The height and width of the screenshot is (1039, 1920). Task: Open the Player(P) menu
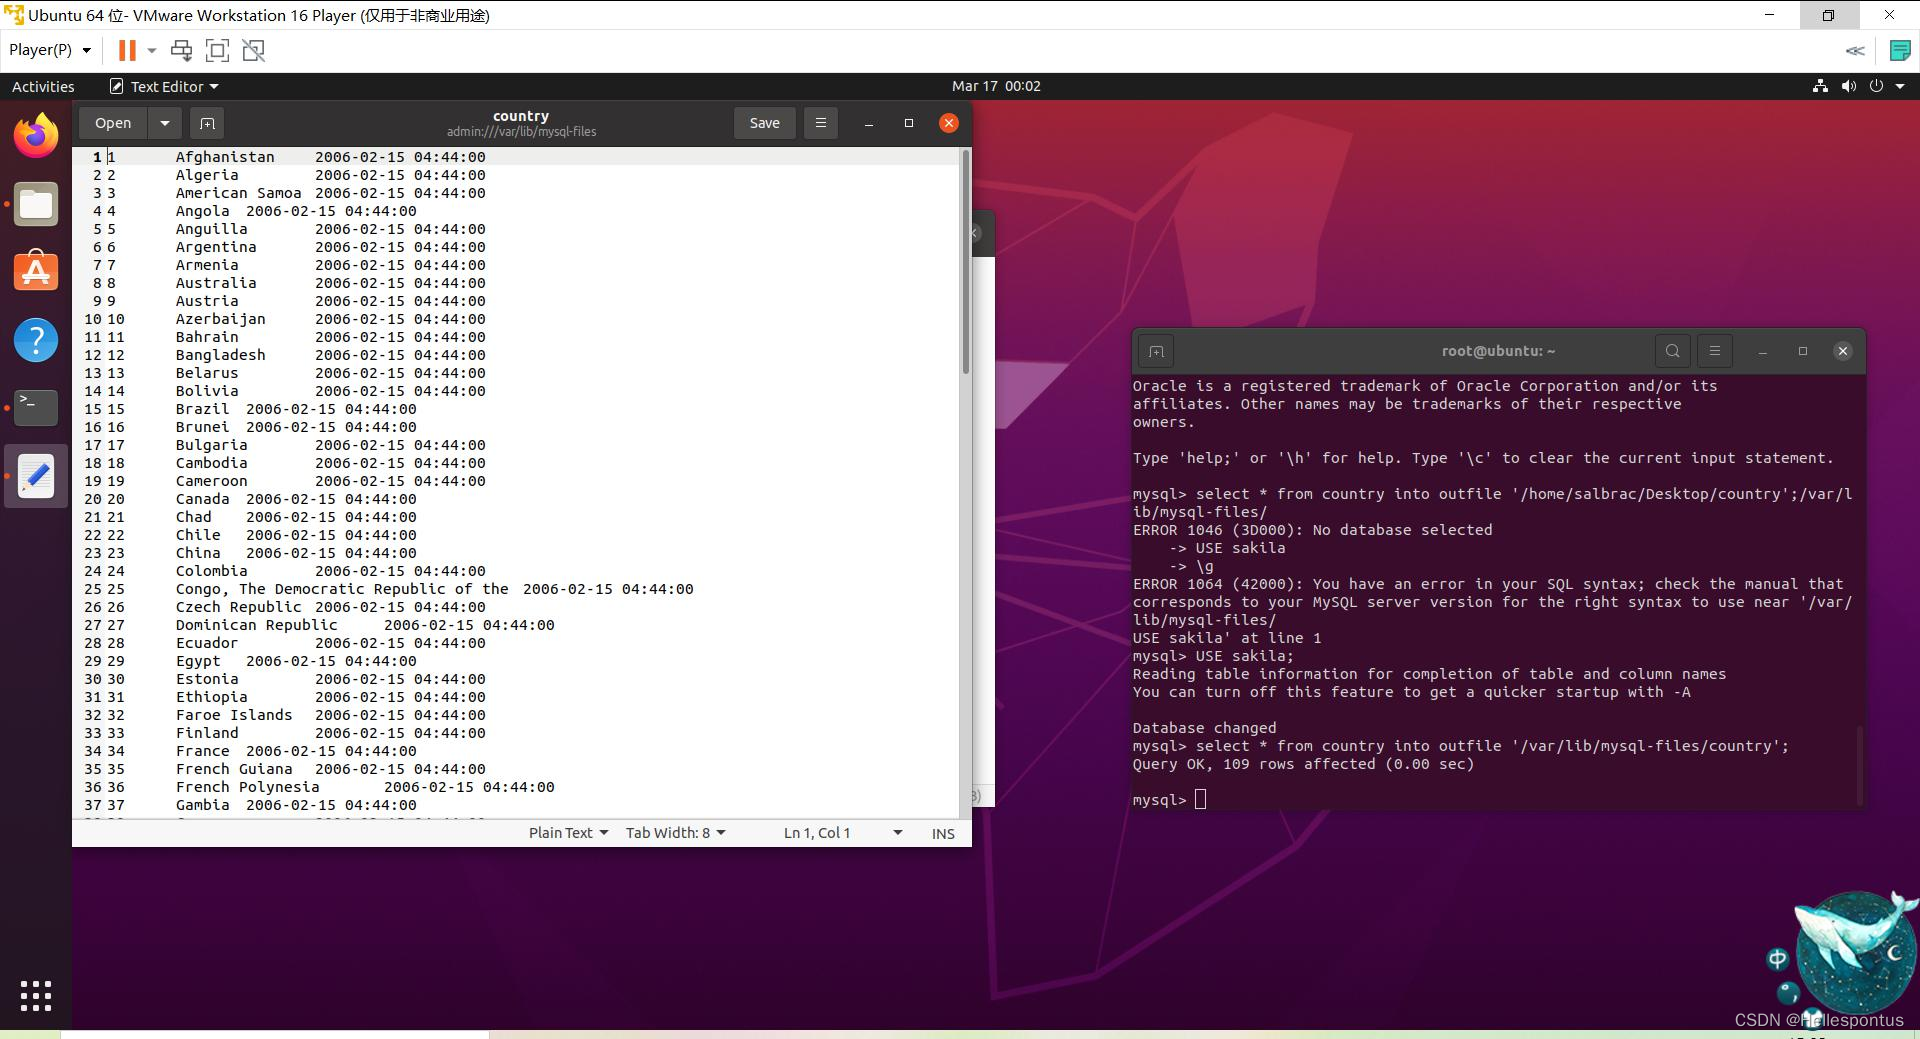[47, 50]
